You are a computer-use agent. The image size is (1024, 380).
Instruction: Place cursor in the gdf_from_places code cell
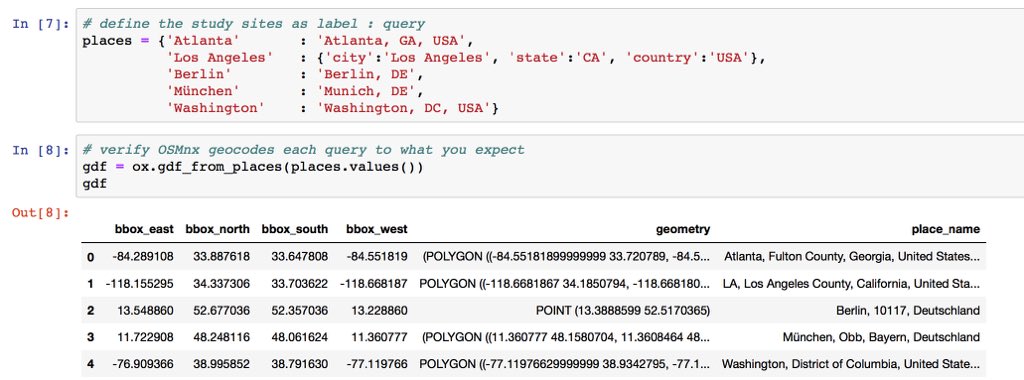[x=550, y=166]
